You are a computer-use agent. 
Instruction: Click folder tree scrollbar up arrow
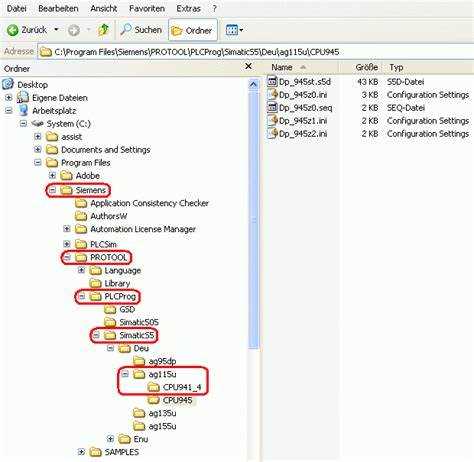(254, 85)
